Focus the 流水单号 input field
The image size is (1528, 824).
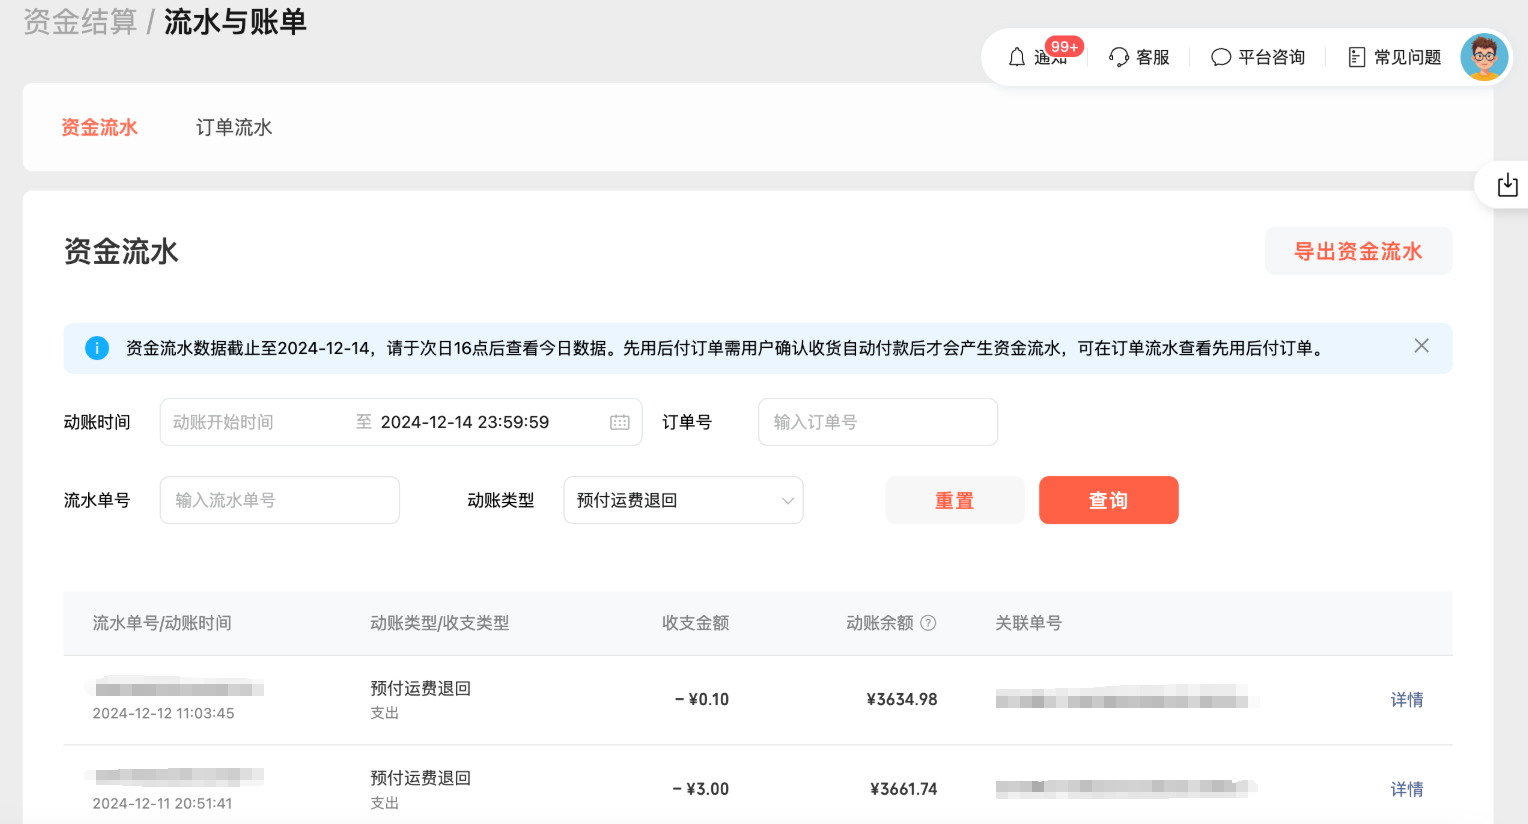pos(279,500)
